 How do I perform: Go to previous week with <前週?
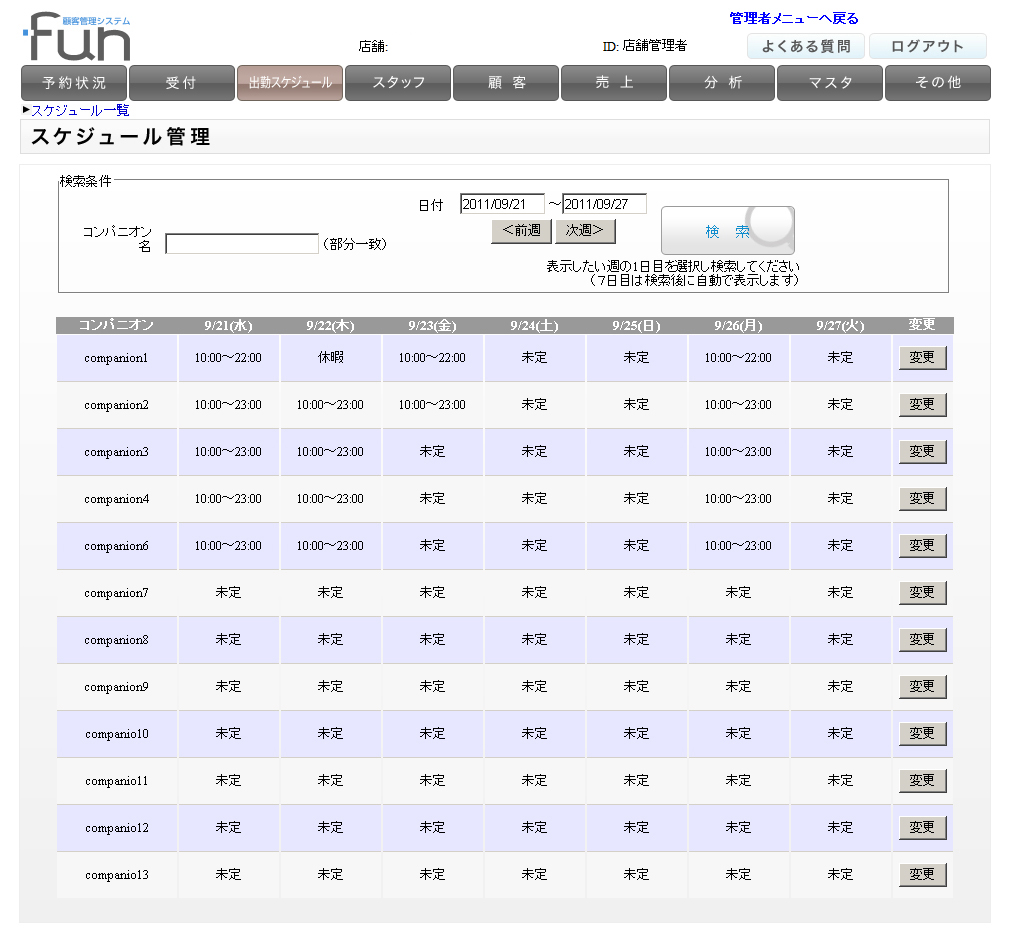tap(521, 231)
